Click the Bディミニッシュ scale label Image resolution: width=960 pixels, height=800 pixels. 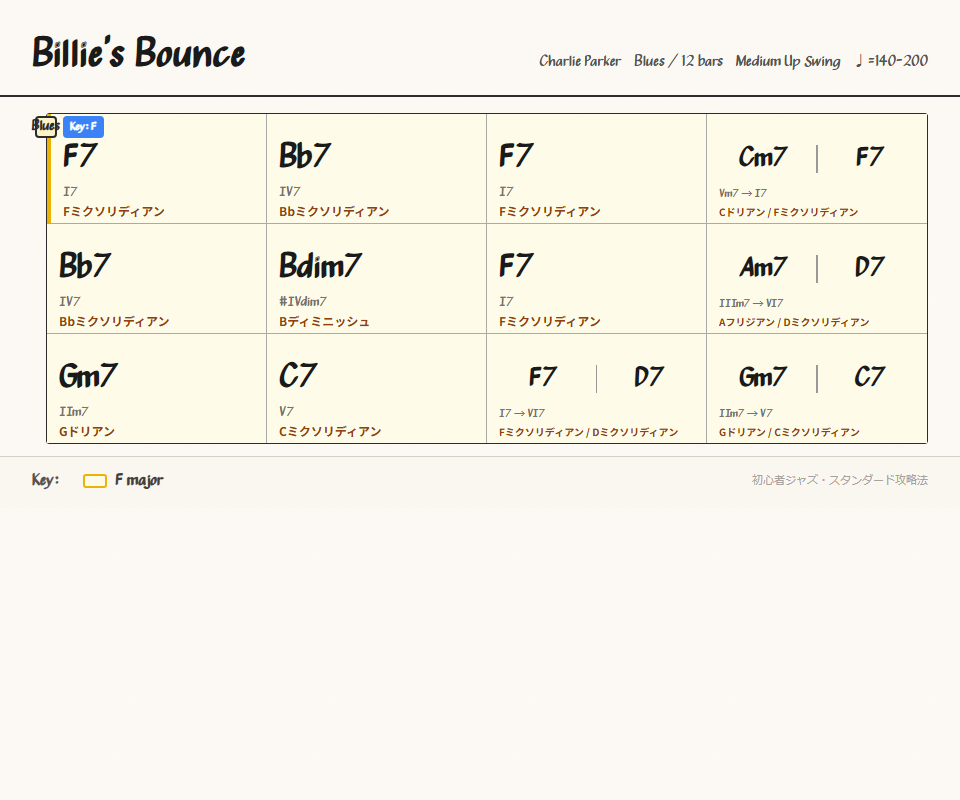click(x=323, y=321)
